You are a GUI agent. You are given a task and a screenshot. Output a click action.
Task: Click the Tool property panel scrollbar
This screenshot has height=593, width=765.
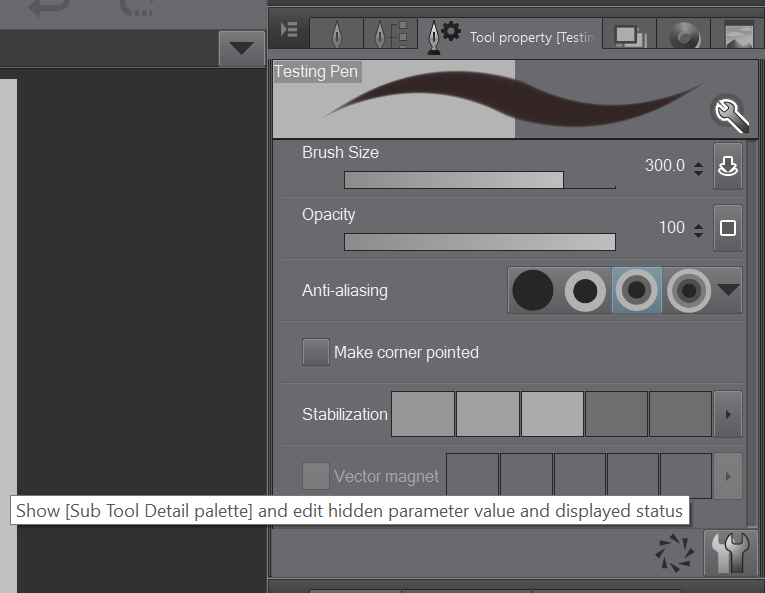click(752, 332)
